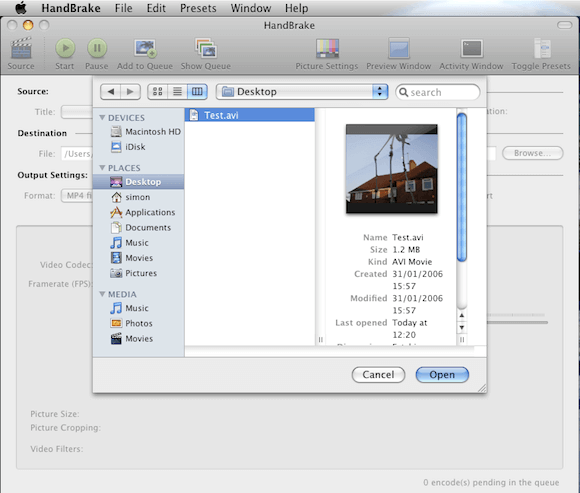580x493 pixels.
Task: Click in the search field
Action: click(438, 92)
